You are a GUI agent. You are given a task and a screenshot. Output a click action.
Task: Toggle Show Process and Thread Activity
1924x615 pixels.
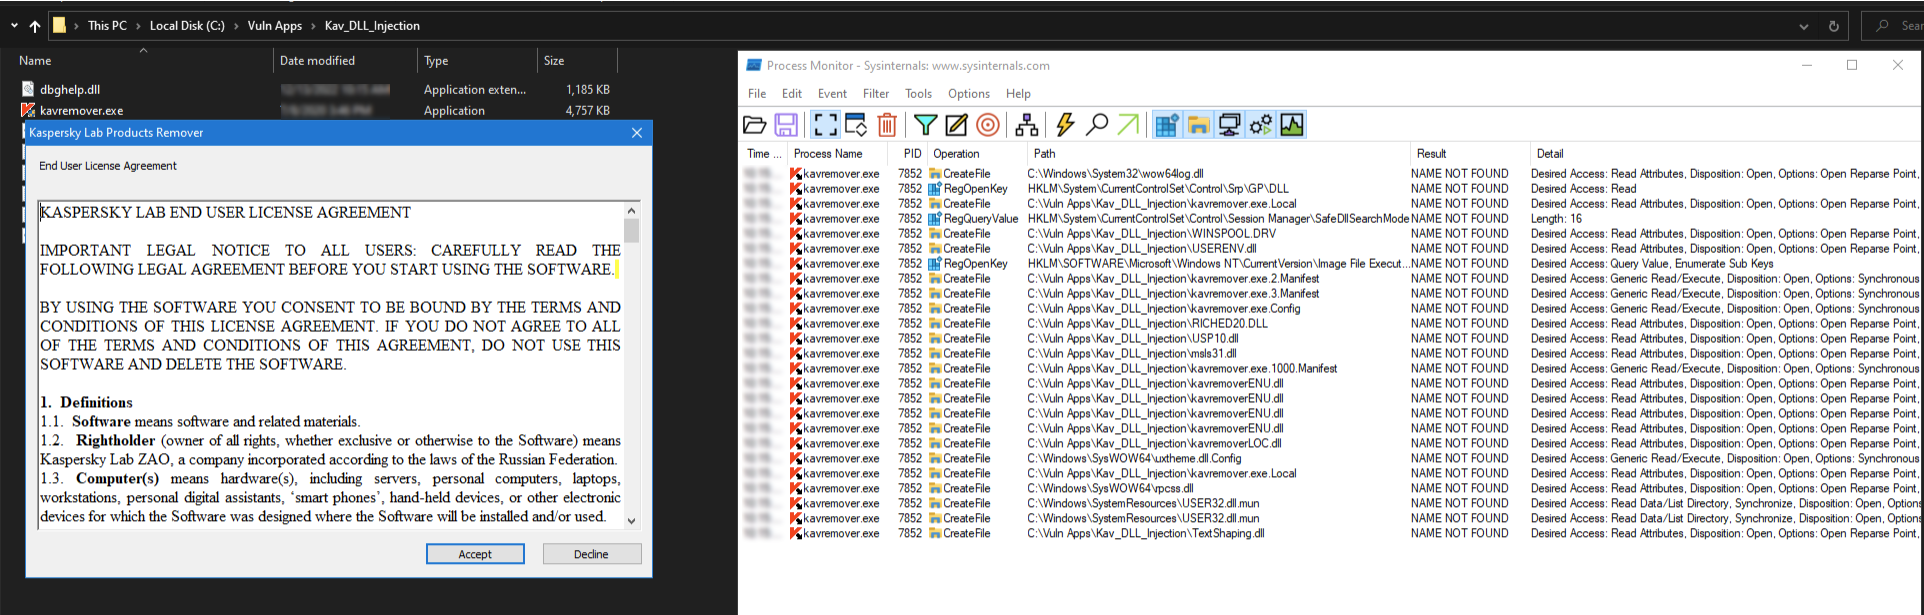[x=1260, y=125]
